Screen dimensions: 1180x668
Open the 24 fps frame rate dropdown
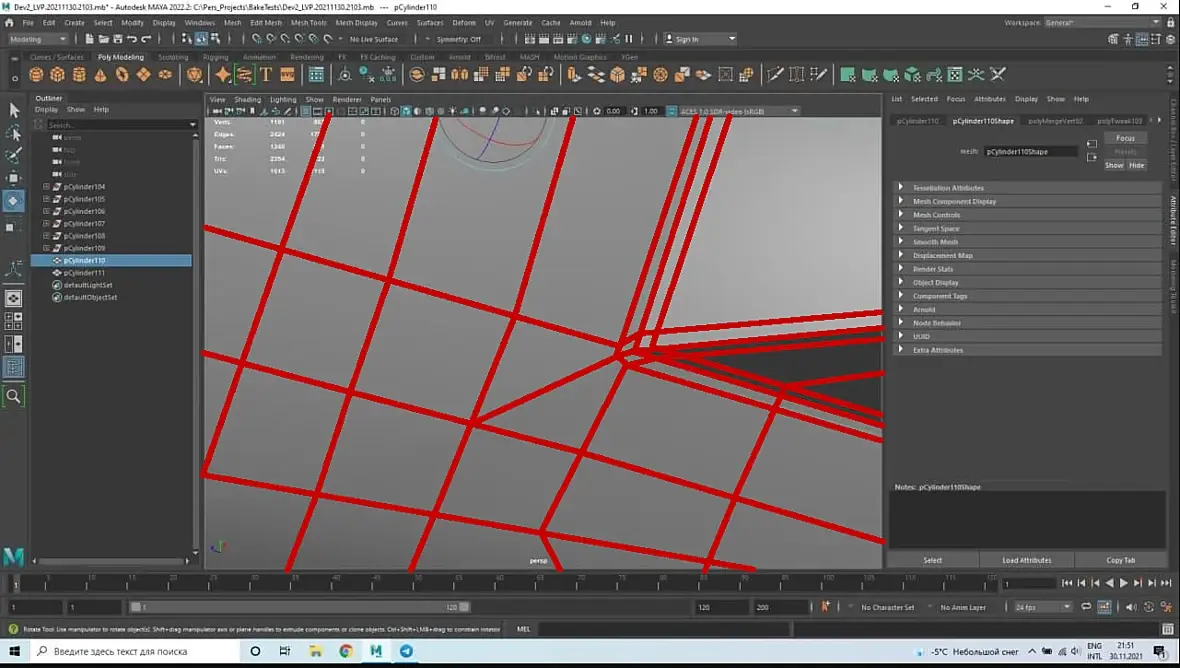point(1042,607)
